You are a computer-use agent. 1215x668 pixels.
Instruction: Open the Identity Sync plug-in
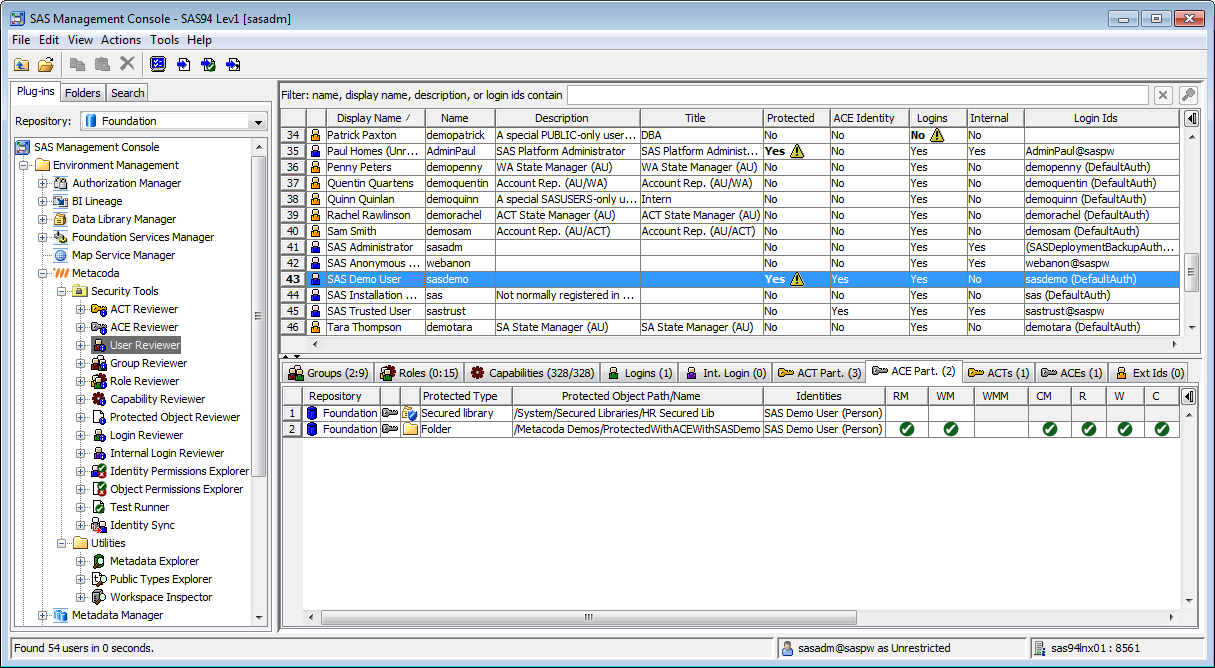(x=142, y=525)
